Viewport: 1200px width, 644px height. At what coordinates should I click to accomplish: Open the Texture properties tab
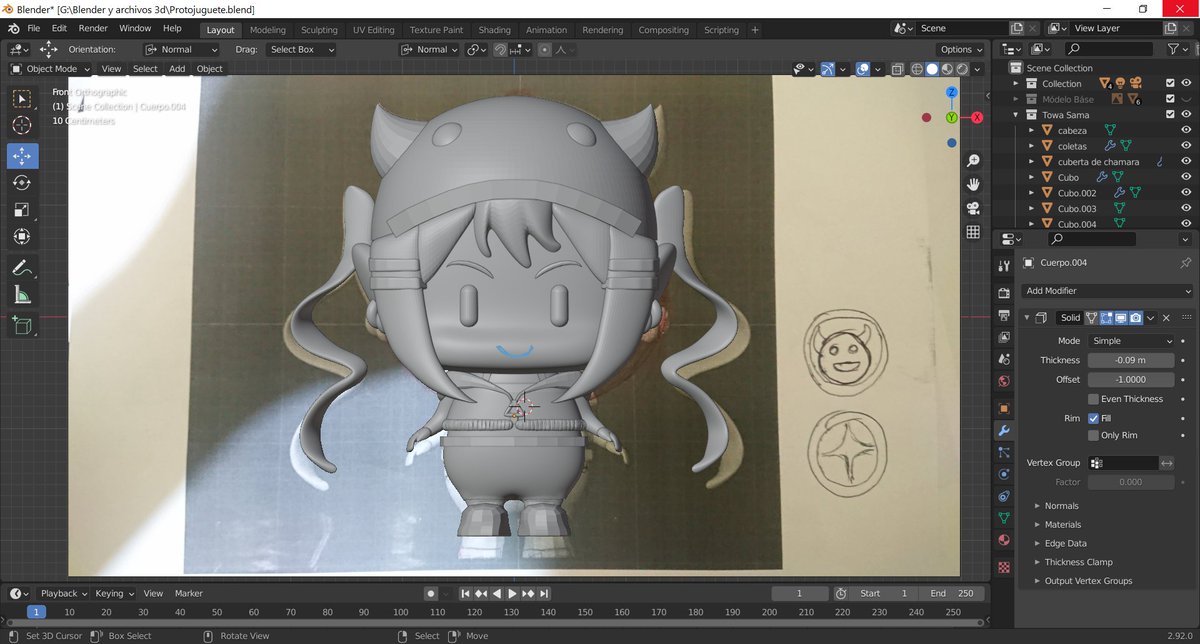pyautogui.click(x=1004, y=567)
